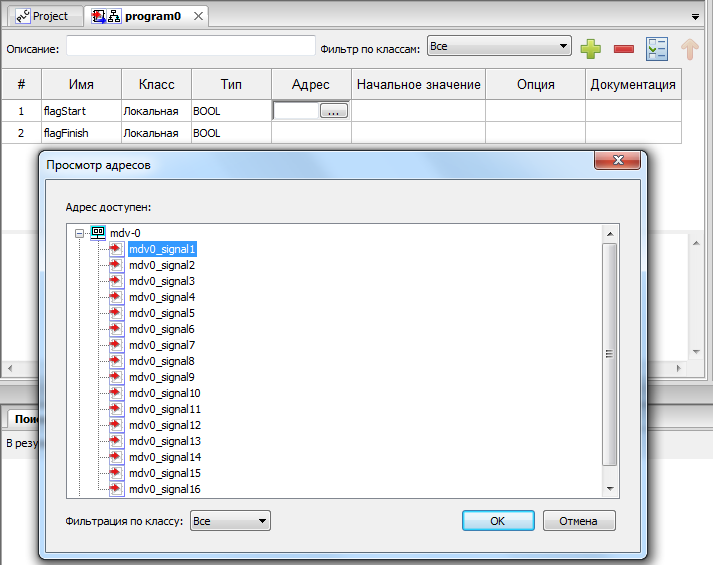Open the Фильтрация по классу dropdown
The image size is (713, 565).
pyautogui.click(x=230, y=521)
